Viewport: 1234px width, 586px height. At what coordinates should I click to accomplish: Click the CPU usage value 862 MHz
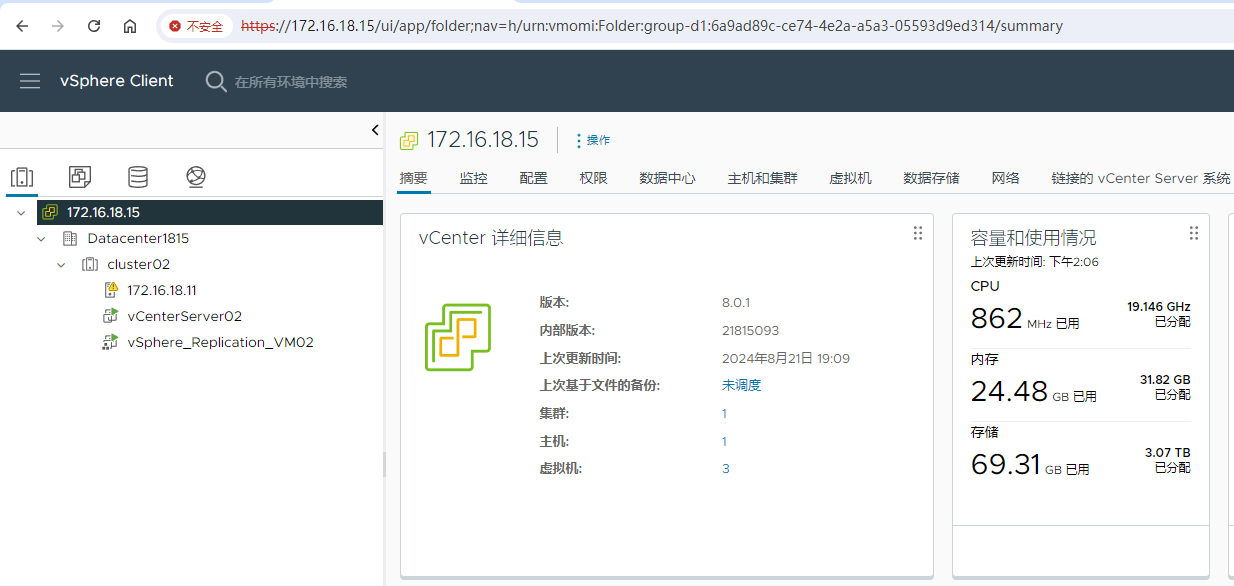tap(1025, 319)
